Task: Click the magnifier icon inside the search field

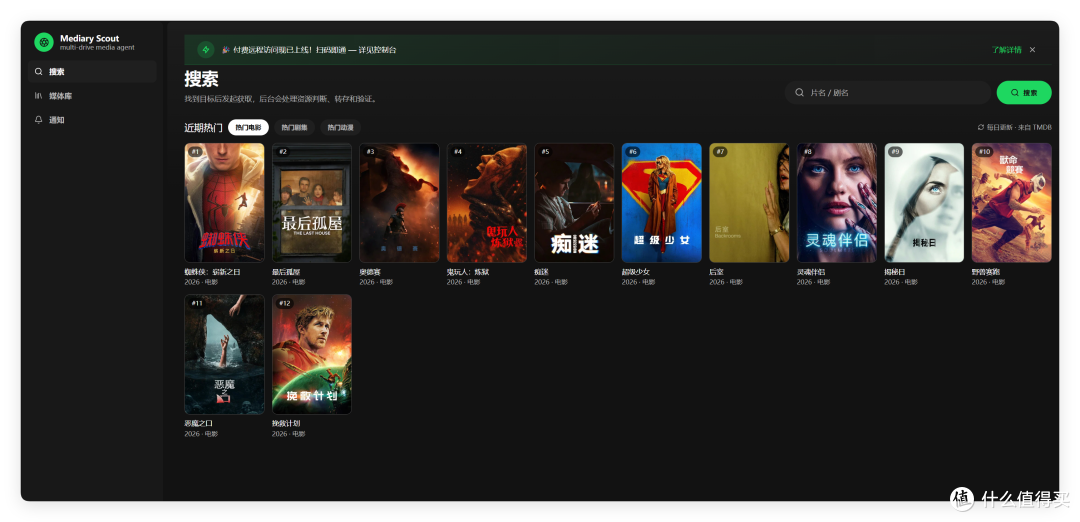Action: click(800, 92)
